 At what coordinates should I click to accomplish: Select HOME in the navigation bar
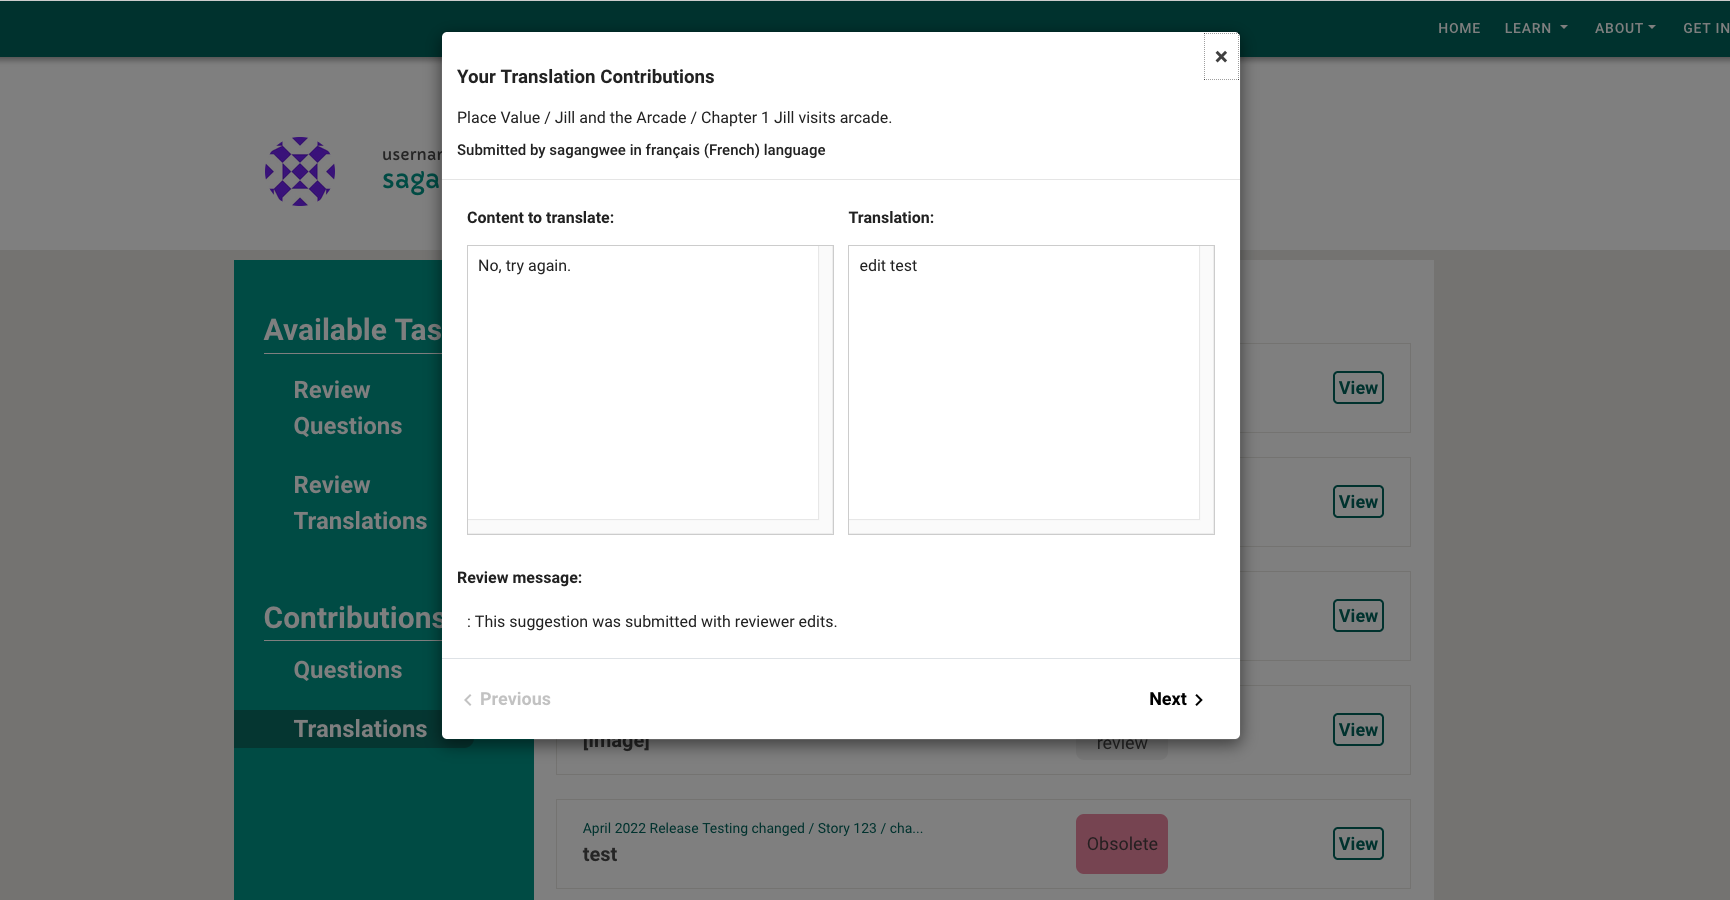pyautogui.click(x=1458, y=28)
